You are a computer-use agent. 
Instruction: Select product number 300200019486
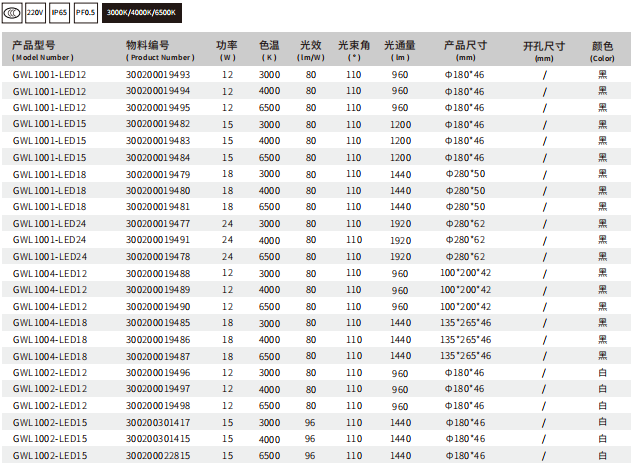[158, 340]
